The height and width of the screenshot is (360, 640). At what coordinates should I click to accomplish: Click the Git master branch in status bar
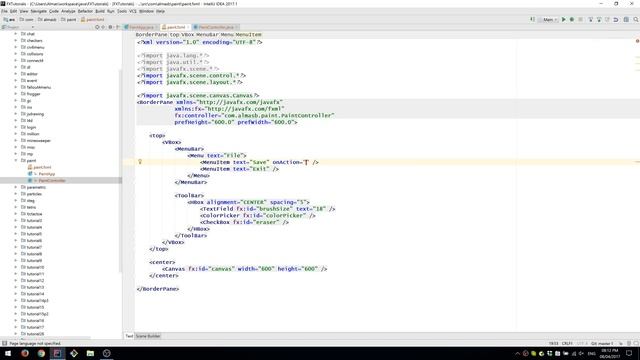[602, 344]
